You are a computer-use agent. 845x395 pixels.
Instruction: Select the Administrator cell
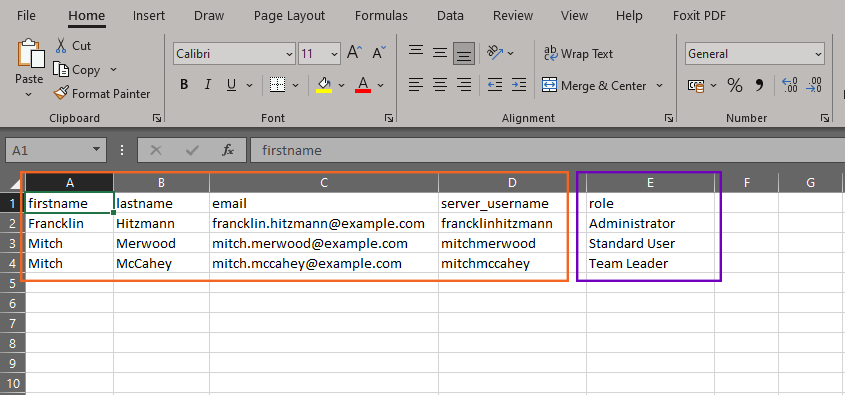click(x=650, y=223)
